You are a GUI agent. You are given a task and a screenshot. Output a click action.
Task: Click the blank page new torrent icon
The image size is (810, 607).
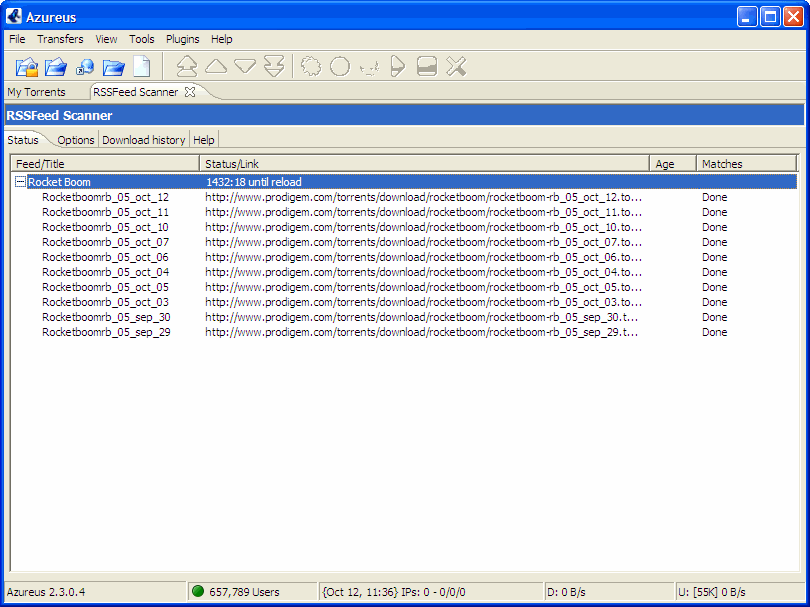[x=142, y=67]
